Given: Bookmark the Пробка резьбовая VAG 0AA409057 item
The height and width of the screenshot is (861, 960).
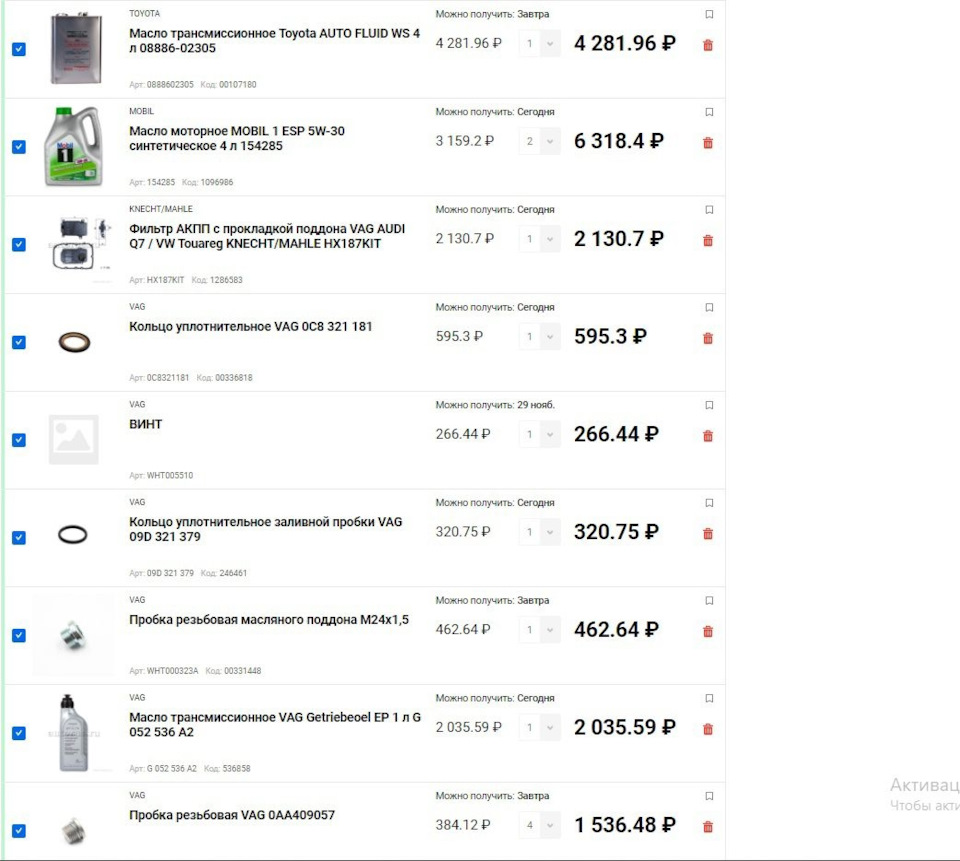Looking at the screenshot, I should [709, 797].
